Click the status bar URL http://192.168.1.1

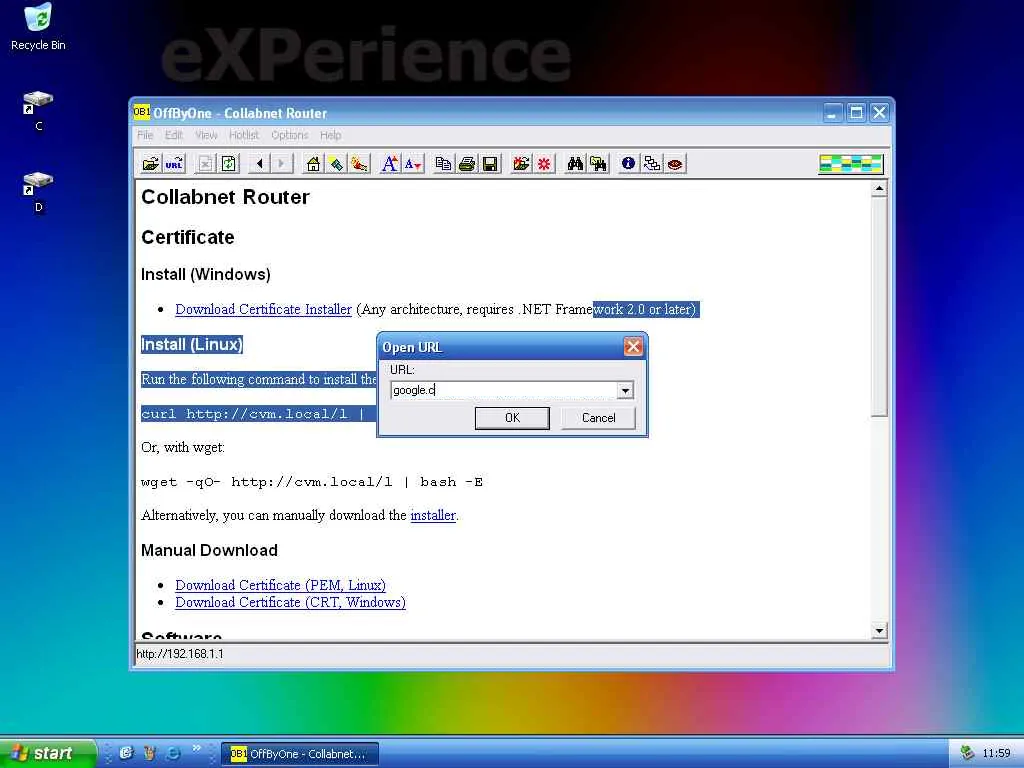tap(180, 654)
